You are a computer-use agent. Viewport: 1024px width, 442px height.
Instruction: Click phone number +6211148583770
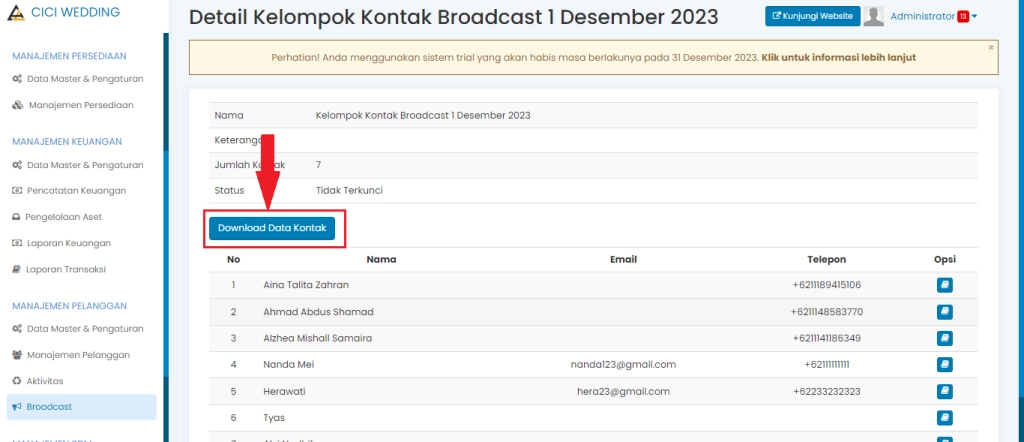[827, 312]
